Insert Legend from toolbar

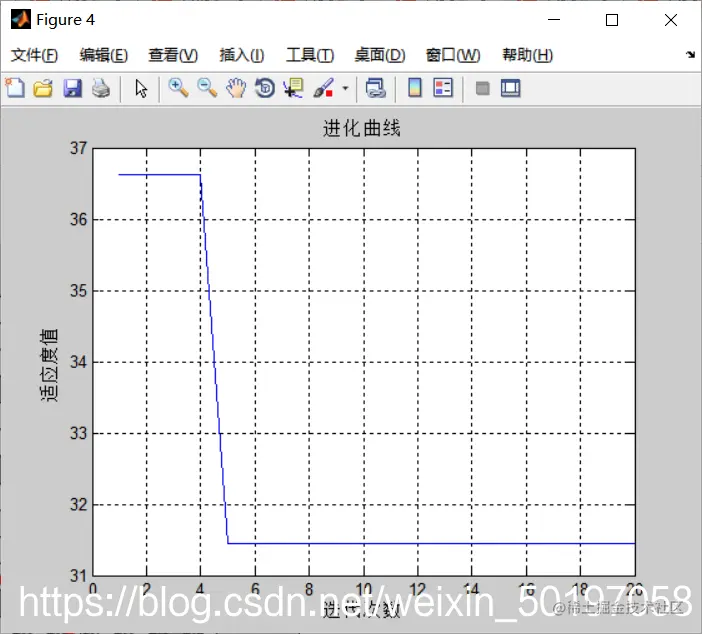(x=443, y=88)
